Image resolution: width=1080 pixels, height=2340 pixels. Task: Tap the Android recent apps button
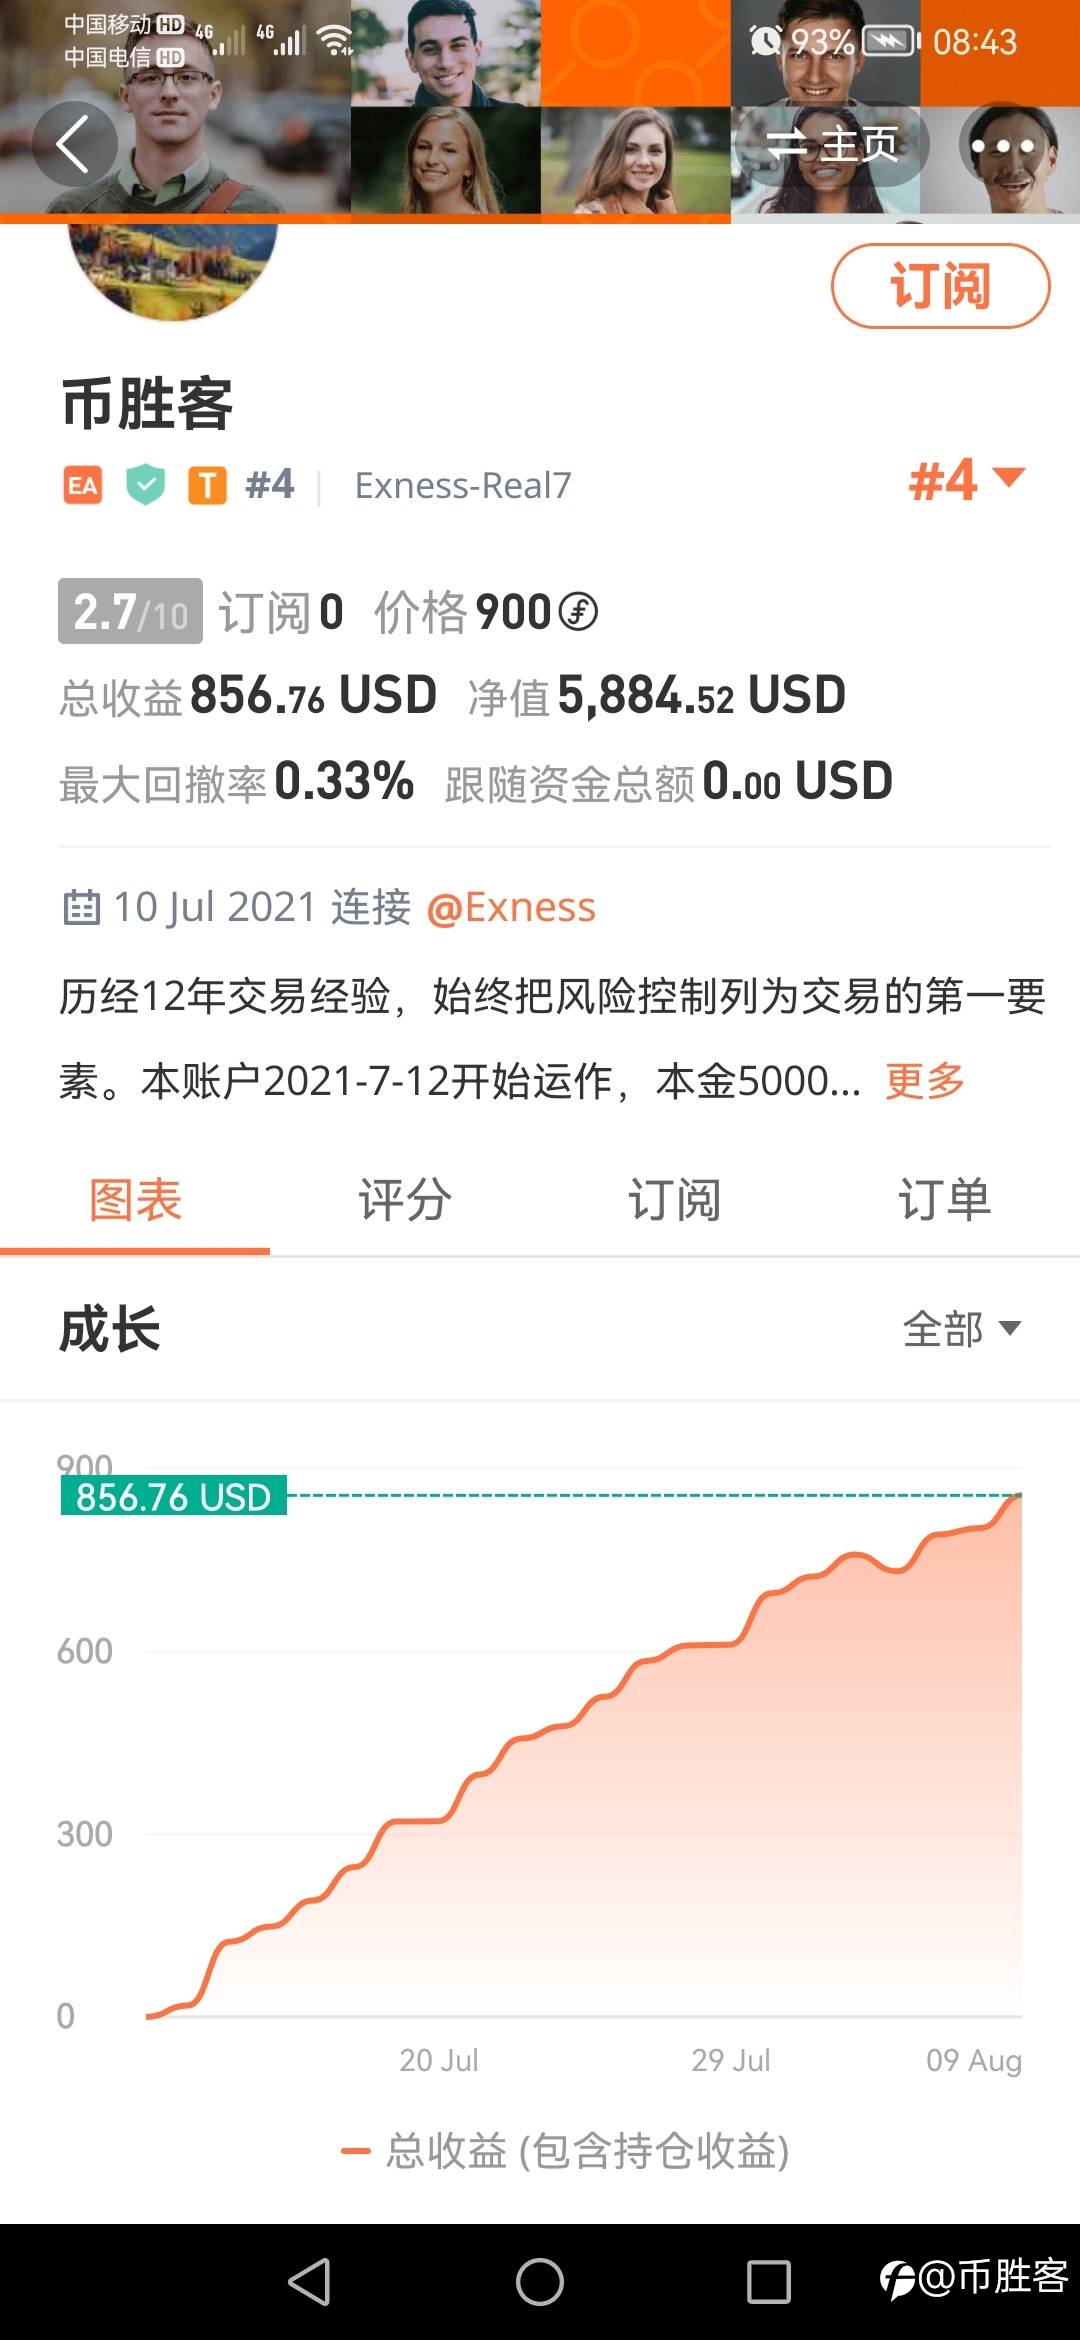click(769, 2282)
